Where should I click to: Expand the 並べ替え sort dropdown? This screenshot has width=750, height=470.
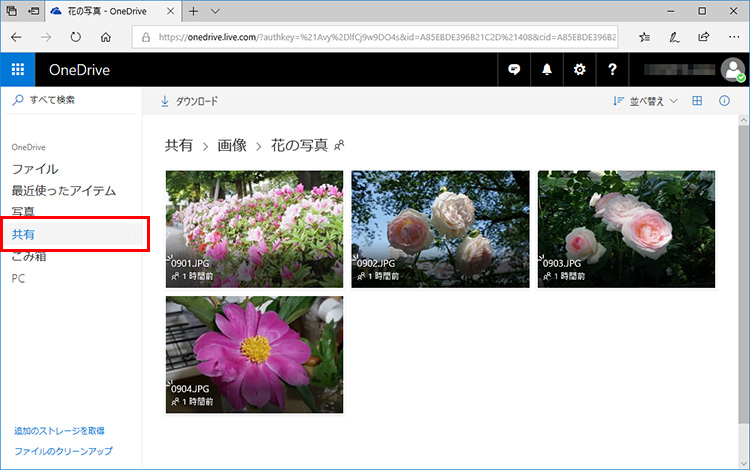(645, 101)
